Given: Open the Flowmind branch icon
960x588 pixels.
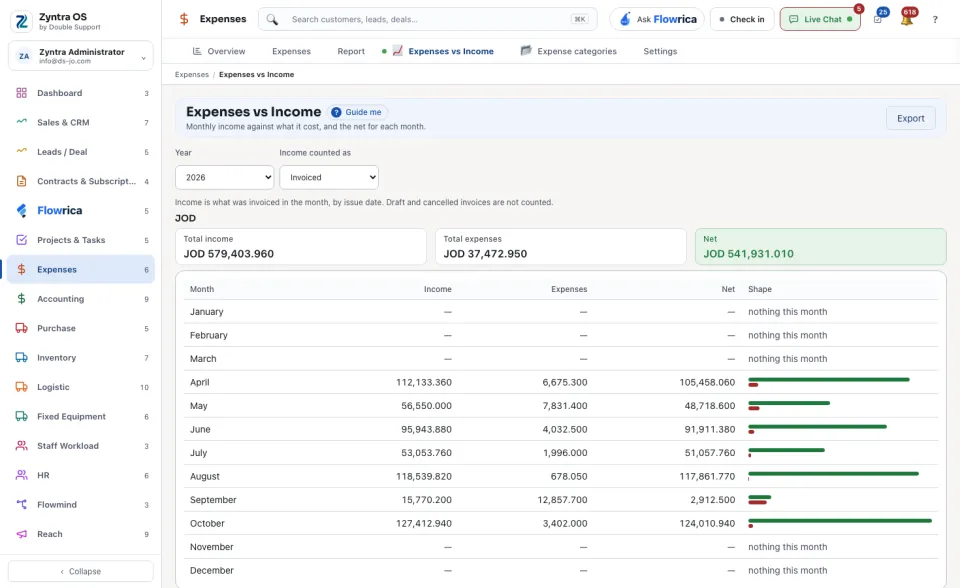Looking at the screenshot, I should 21,505.
